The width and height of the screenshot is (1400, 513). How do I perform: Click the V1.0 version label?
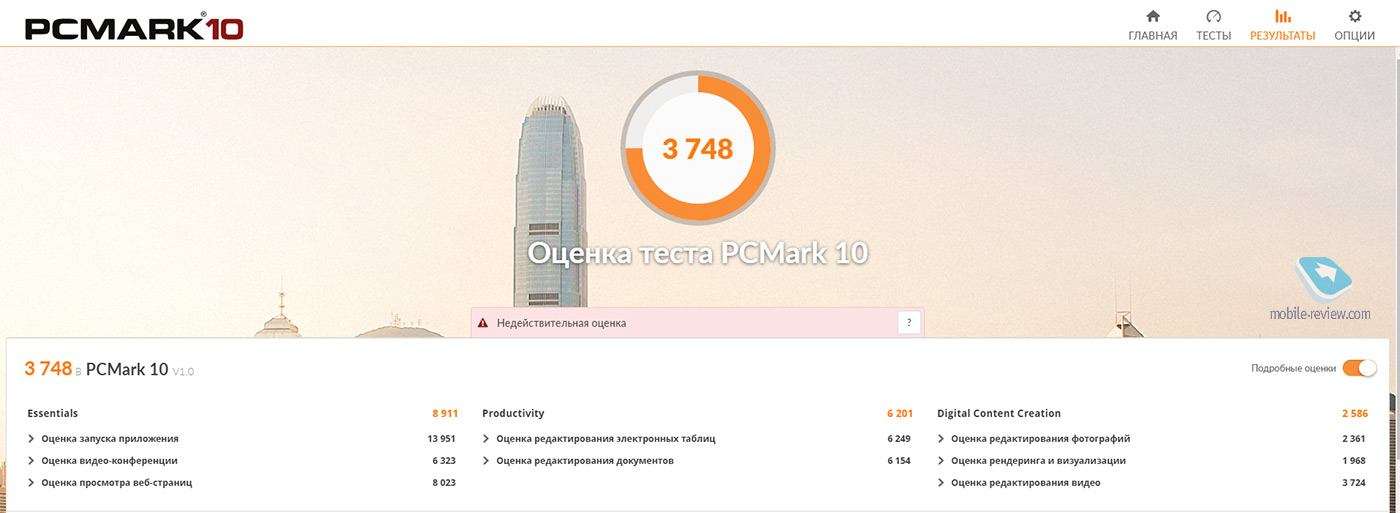click(x=183, y=372)
